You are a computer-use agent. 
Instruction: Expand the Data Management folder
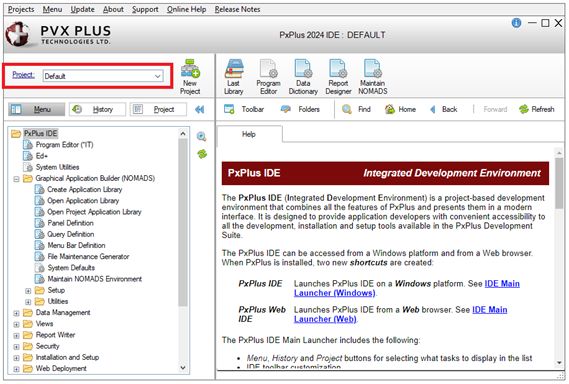(16, 313)
